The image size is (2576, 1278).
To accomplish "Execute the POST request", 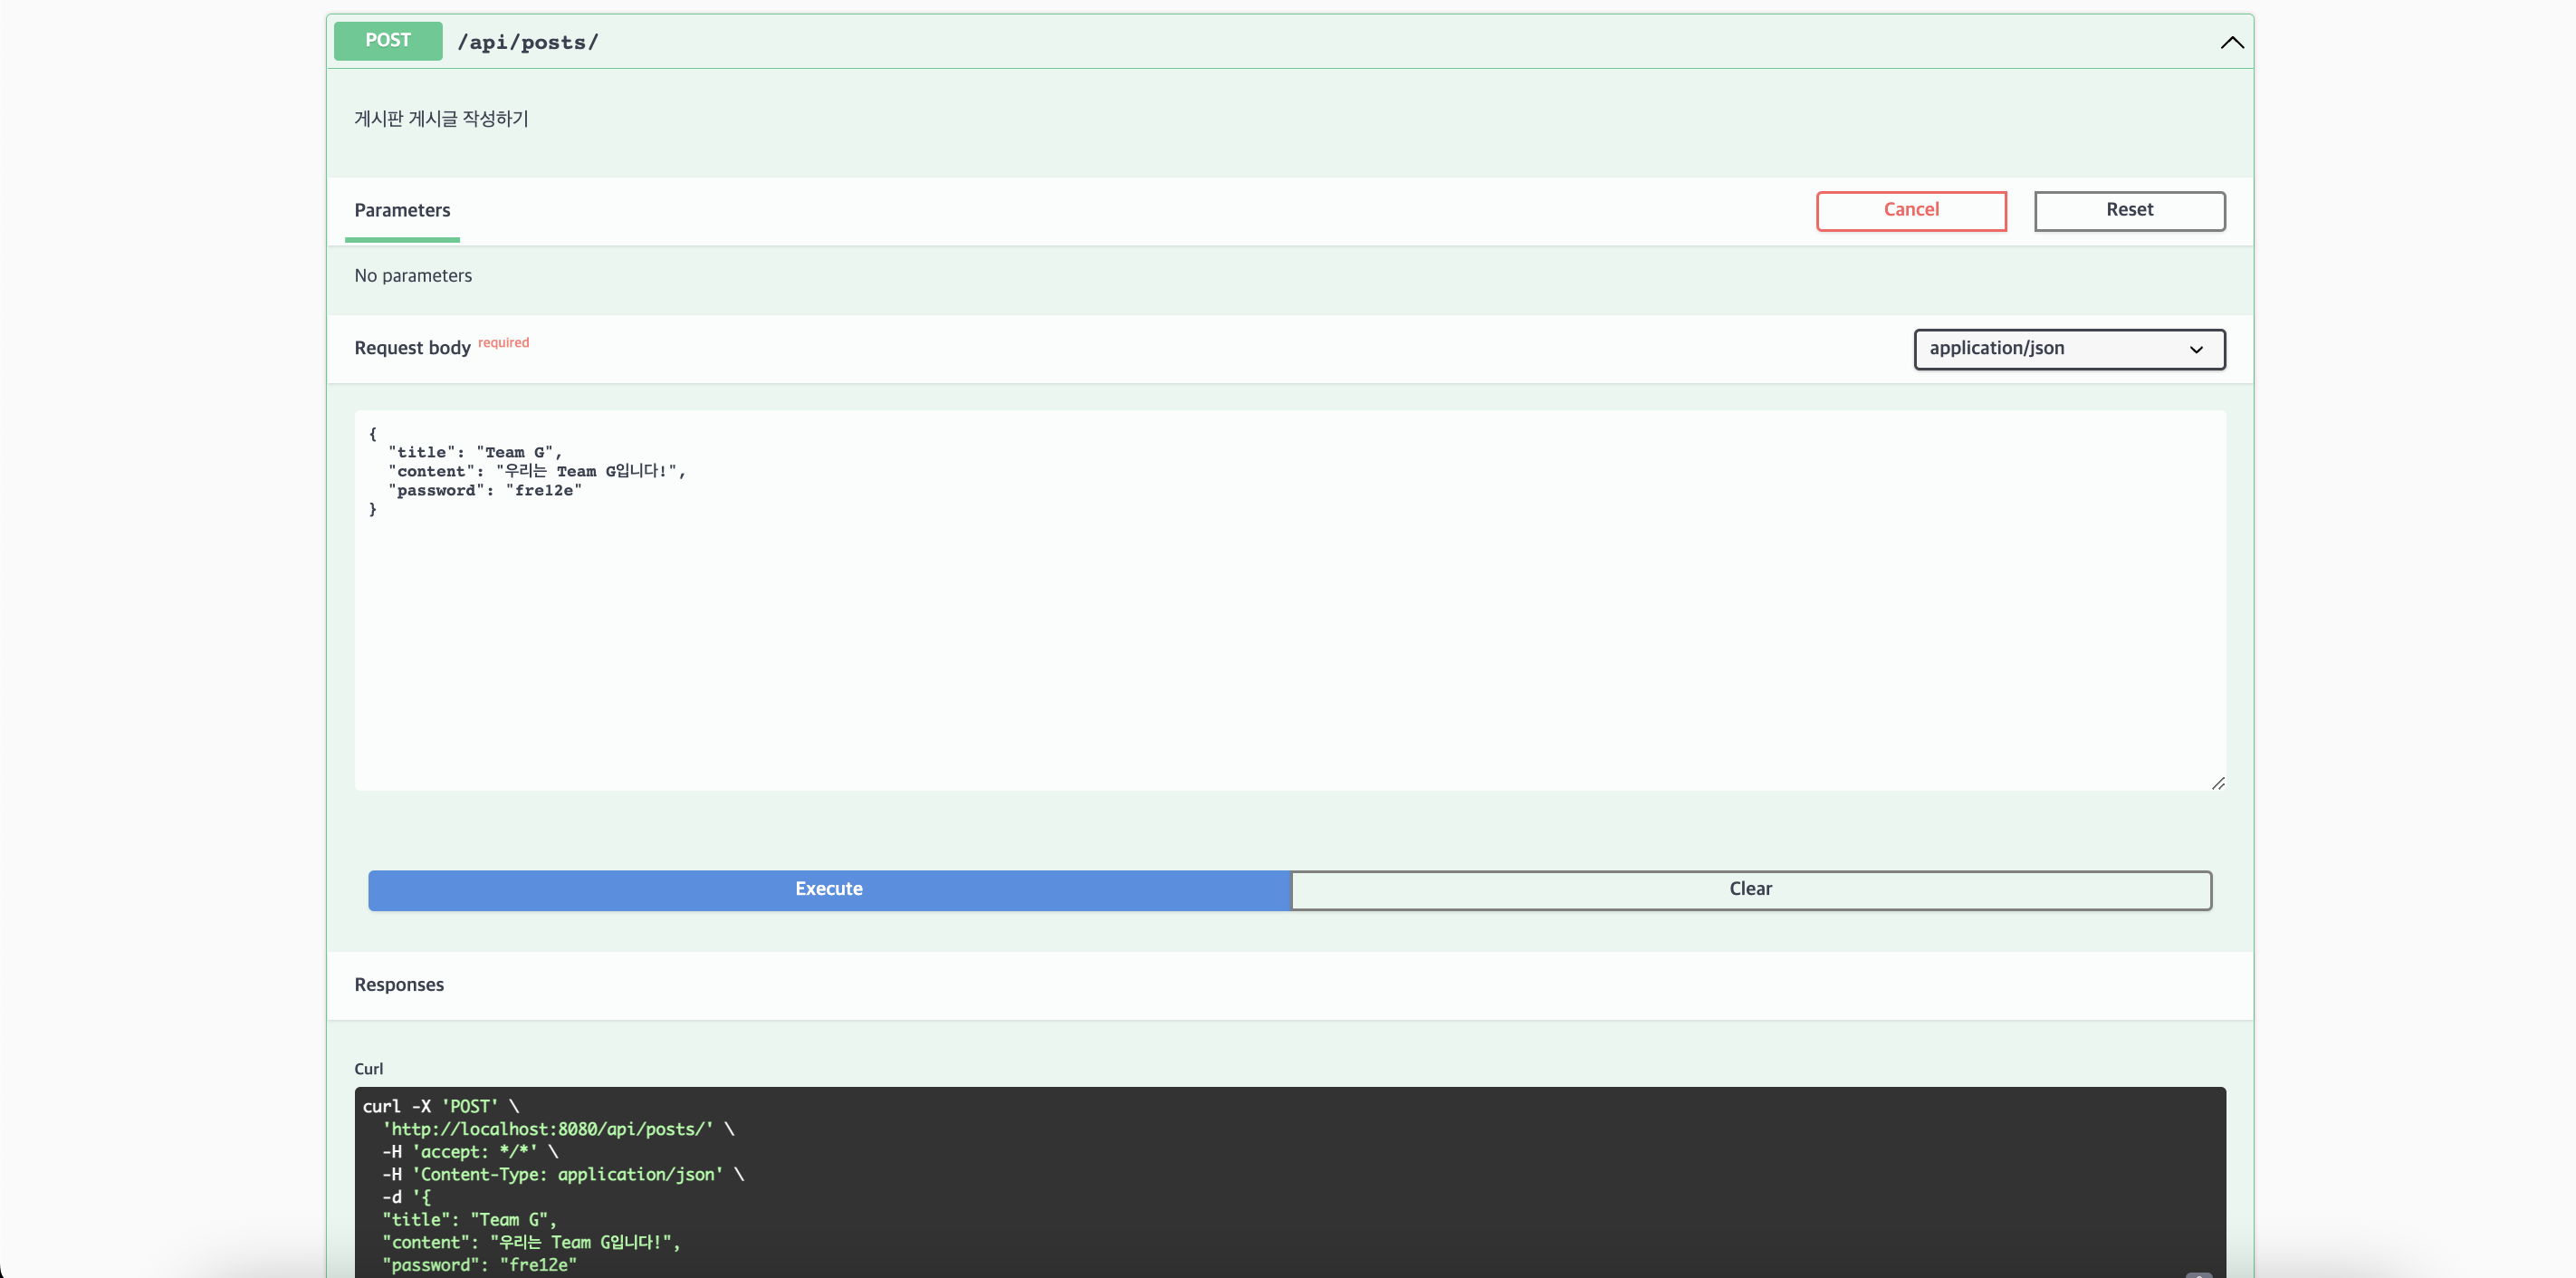I will (x=828, y=889).
